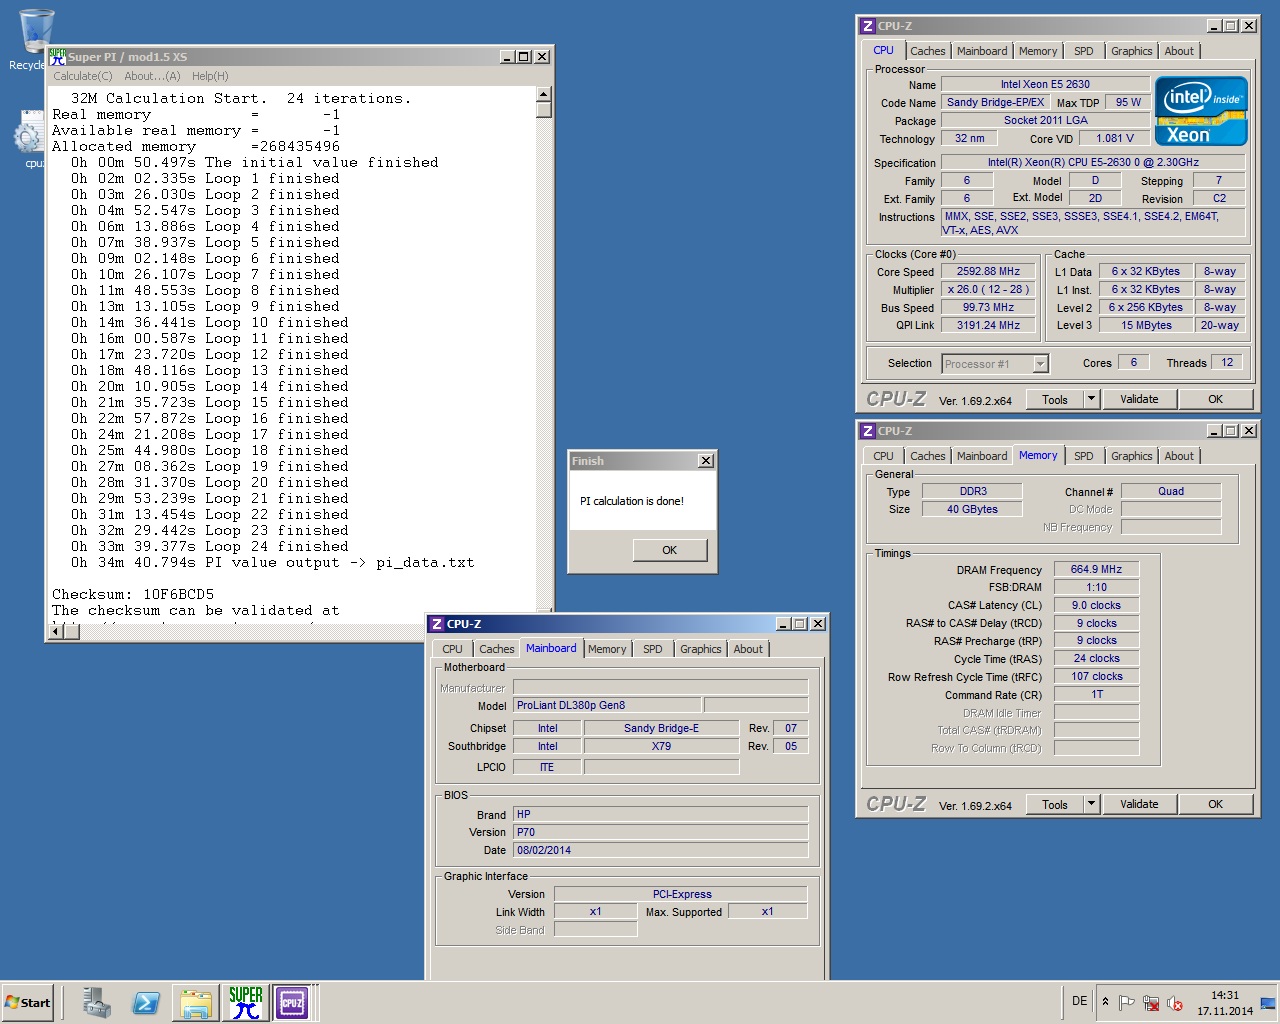Image resolution: width=1280 pixels, height=1024 pixels.
Task: Click the ProLiant DL380p Gen8 model field
Action: [607, 705]
